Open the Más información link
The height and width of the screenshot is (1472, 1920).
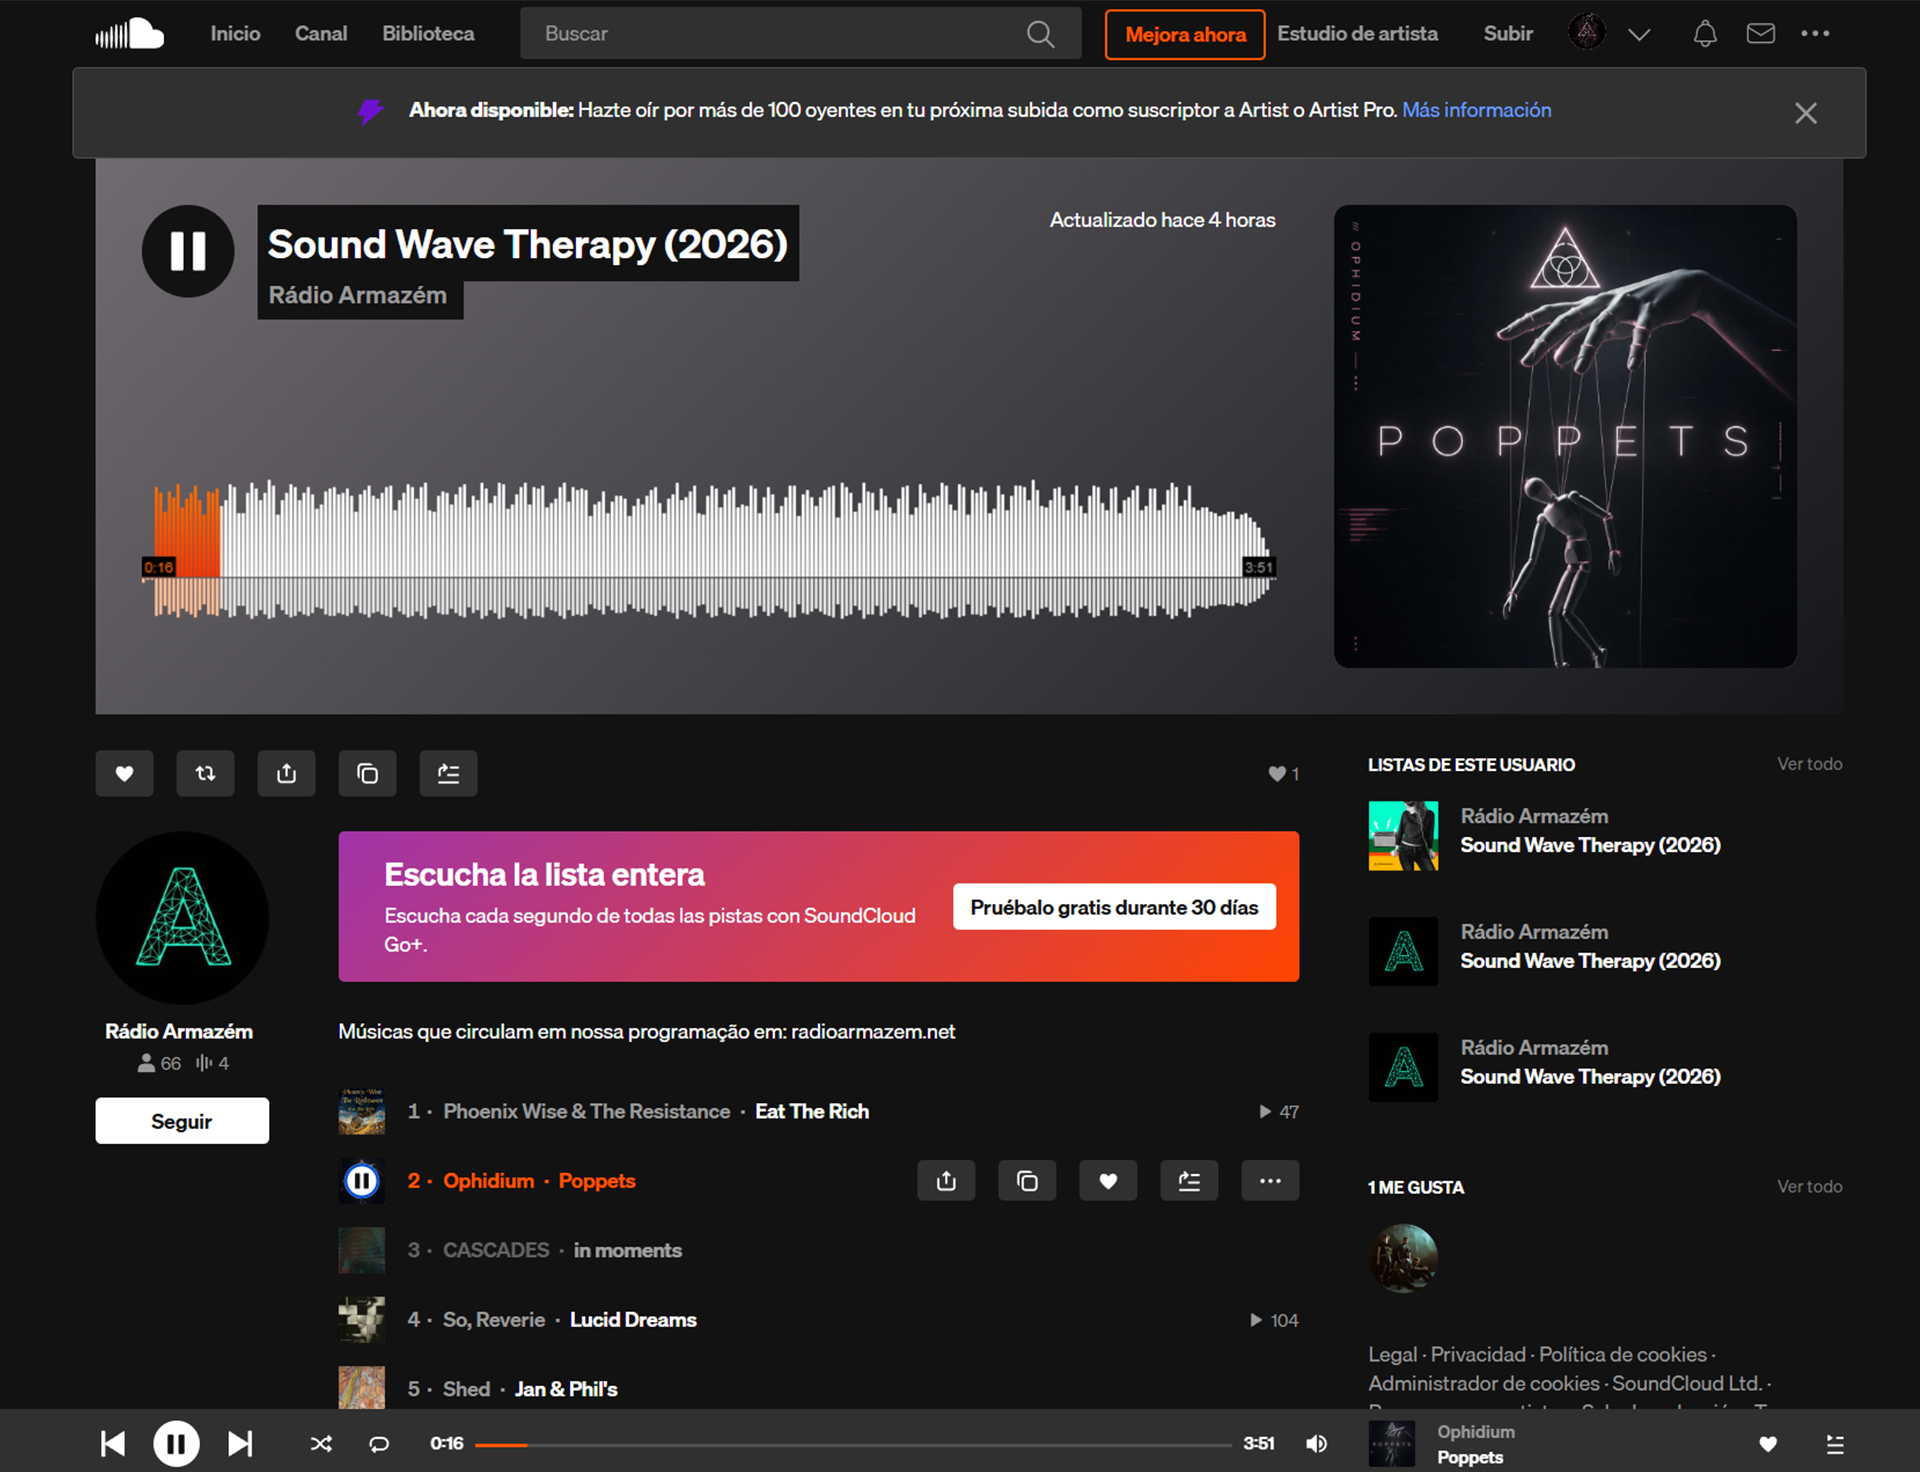[1476, 110]
